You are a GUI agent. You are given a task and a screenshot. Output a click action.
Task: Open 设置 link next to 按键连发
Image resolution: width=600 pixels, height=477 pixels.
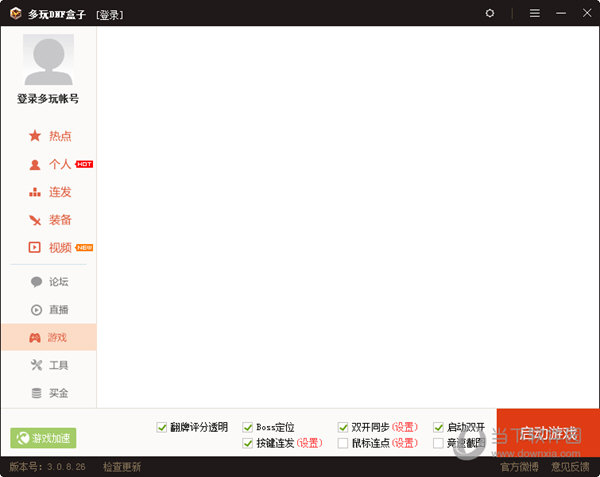coord(310,443)
